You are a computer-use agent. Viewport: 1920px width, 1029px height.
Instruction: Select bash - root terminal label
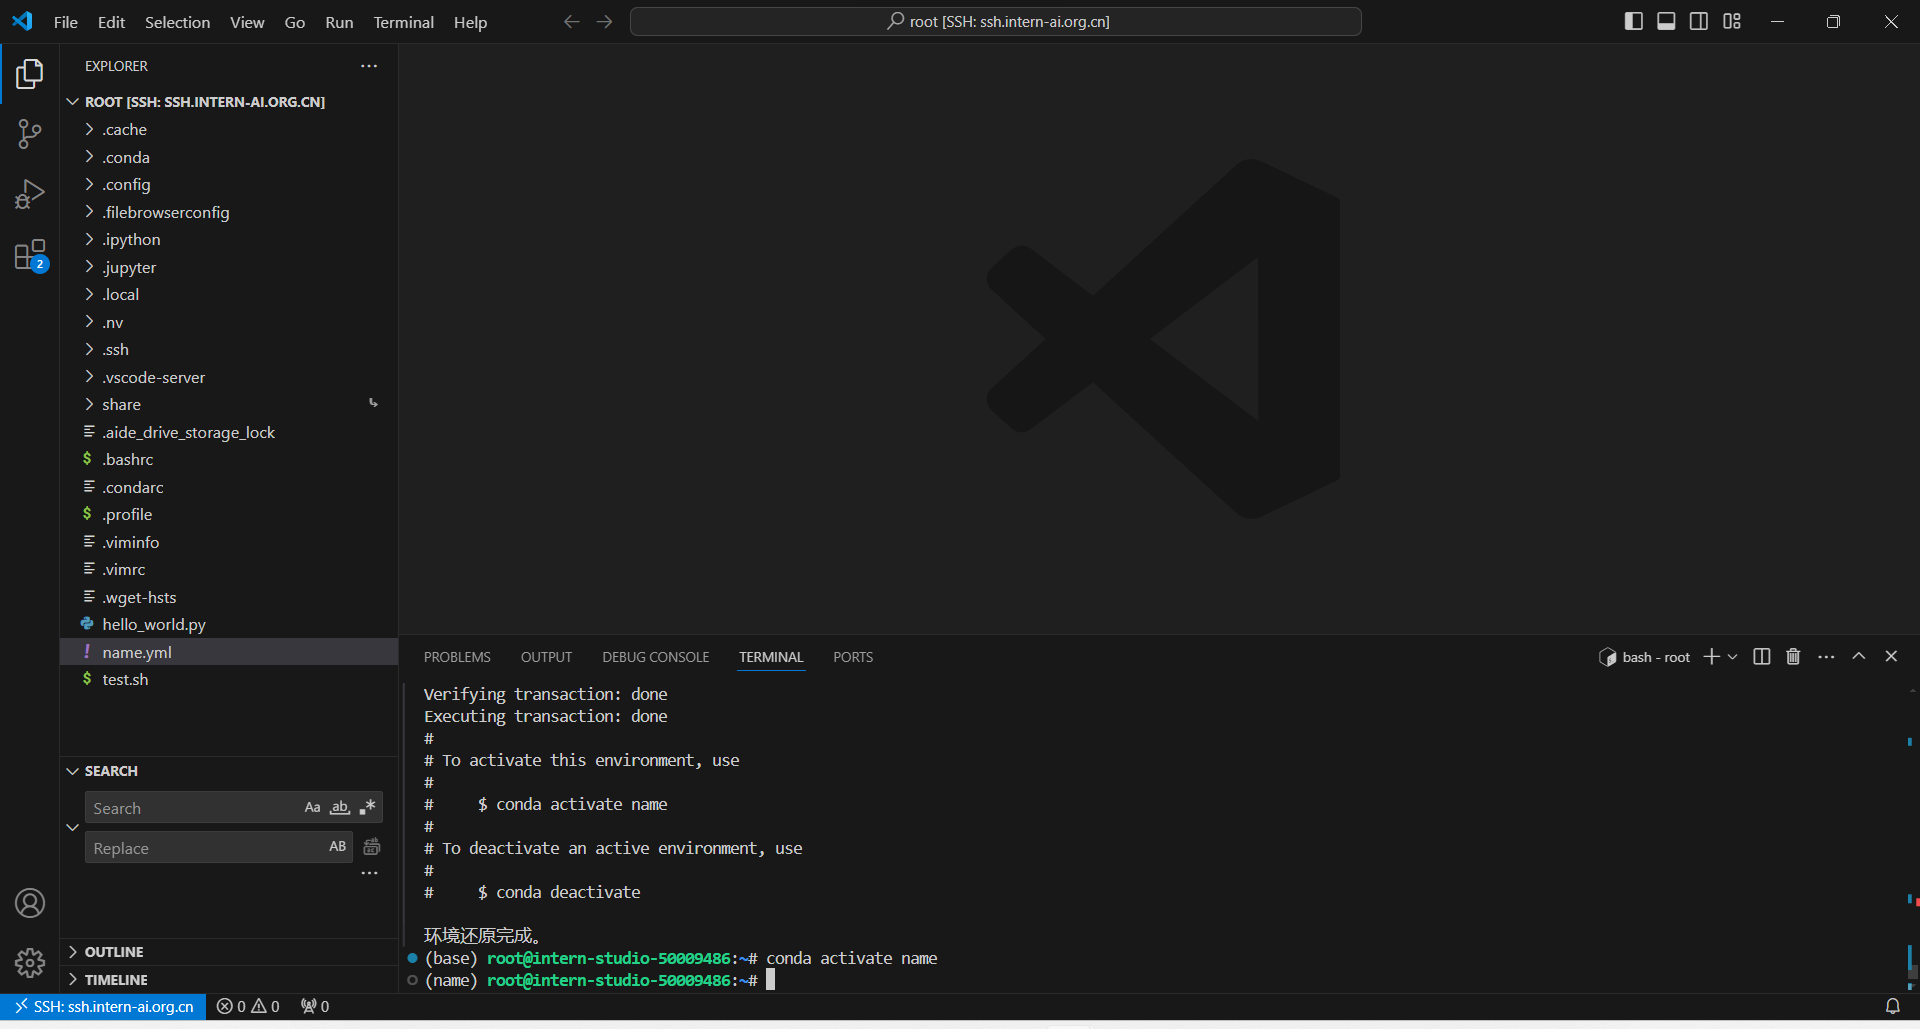click(x=1645, y=657)
